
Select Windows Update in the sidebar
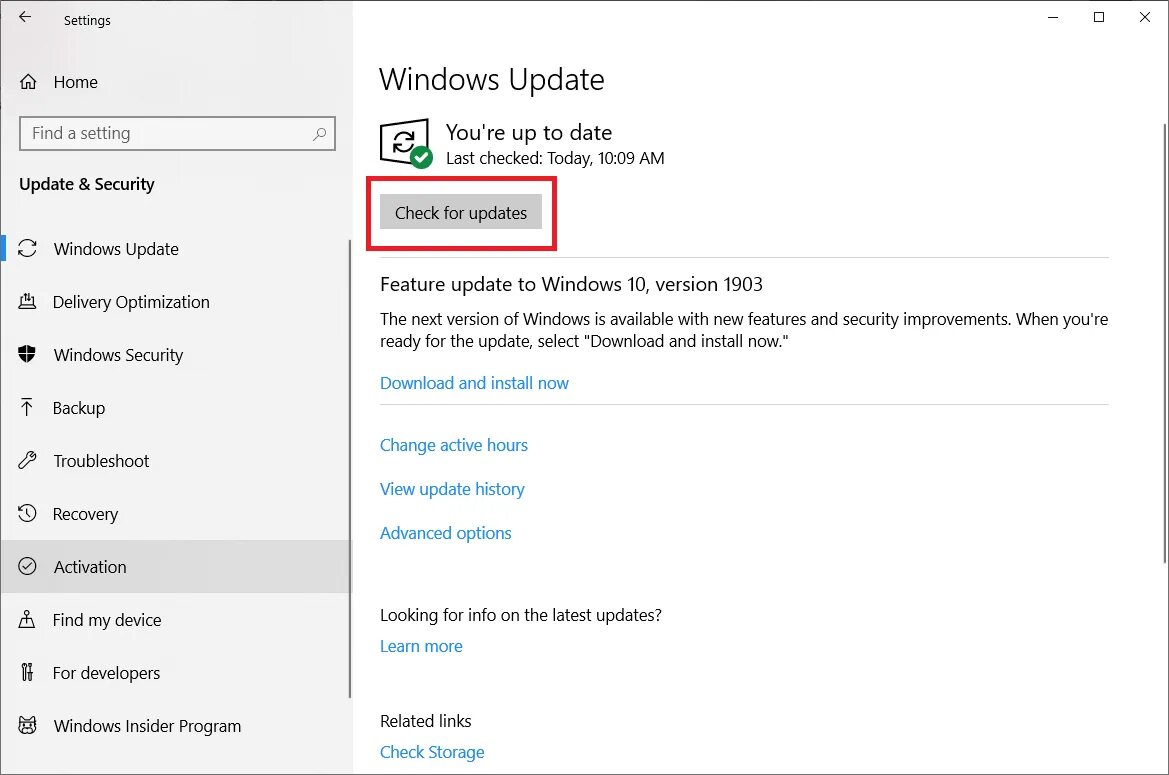176,249
